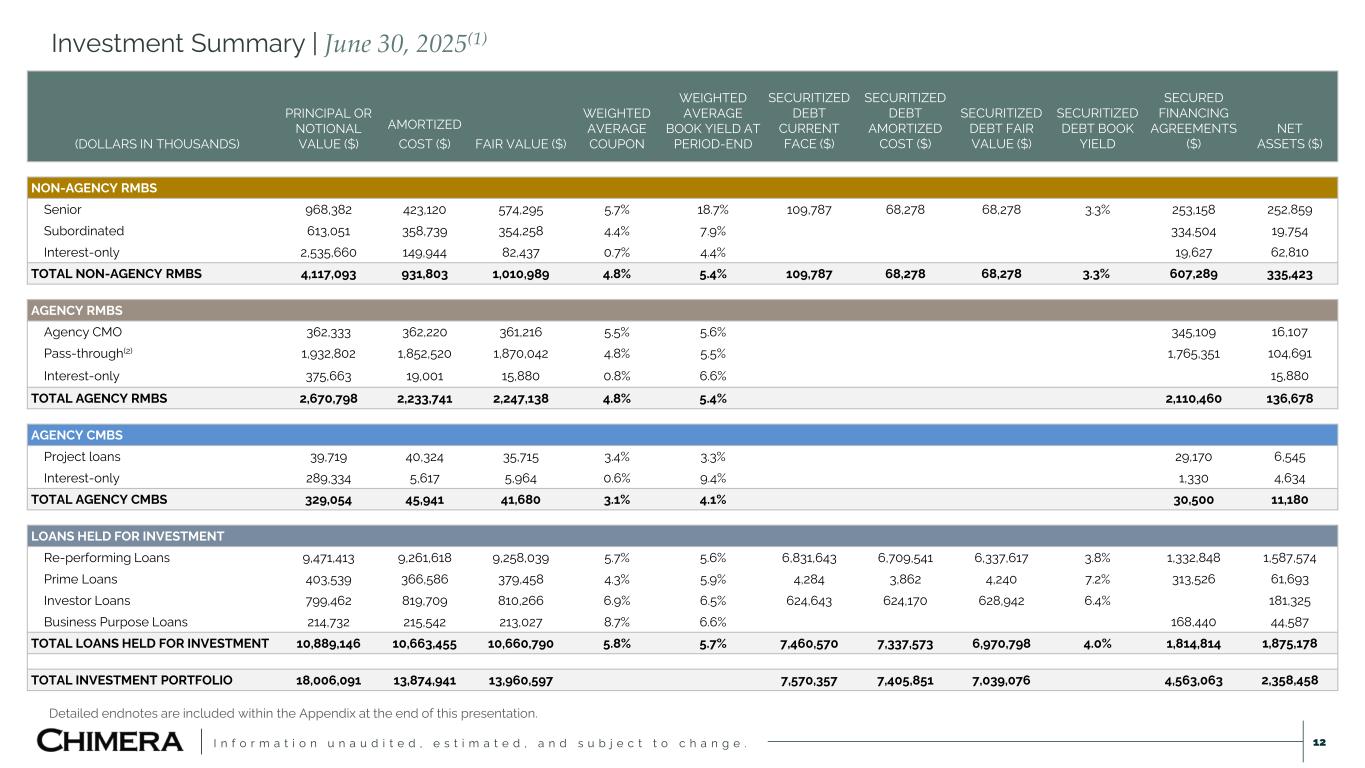This screenshot has width=1365, height=768.
Task: Click the page number 12
Action: click(x=1318, y=741)
